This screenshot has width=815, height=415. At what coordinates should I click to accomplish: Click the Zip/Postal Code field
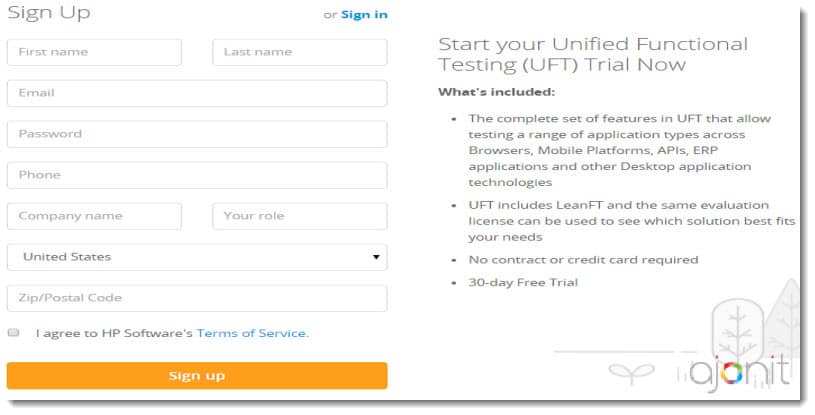pos(197,298)
